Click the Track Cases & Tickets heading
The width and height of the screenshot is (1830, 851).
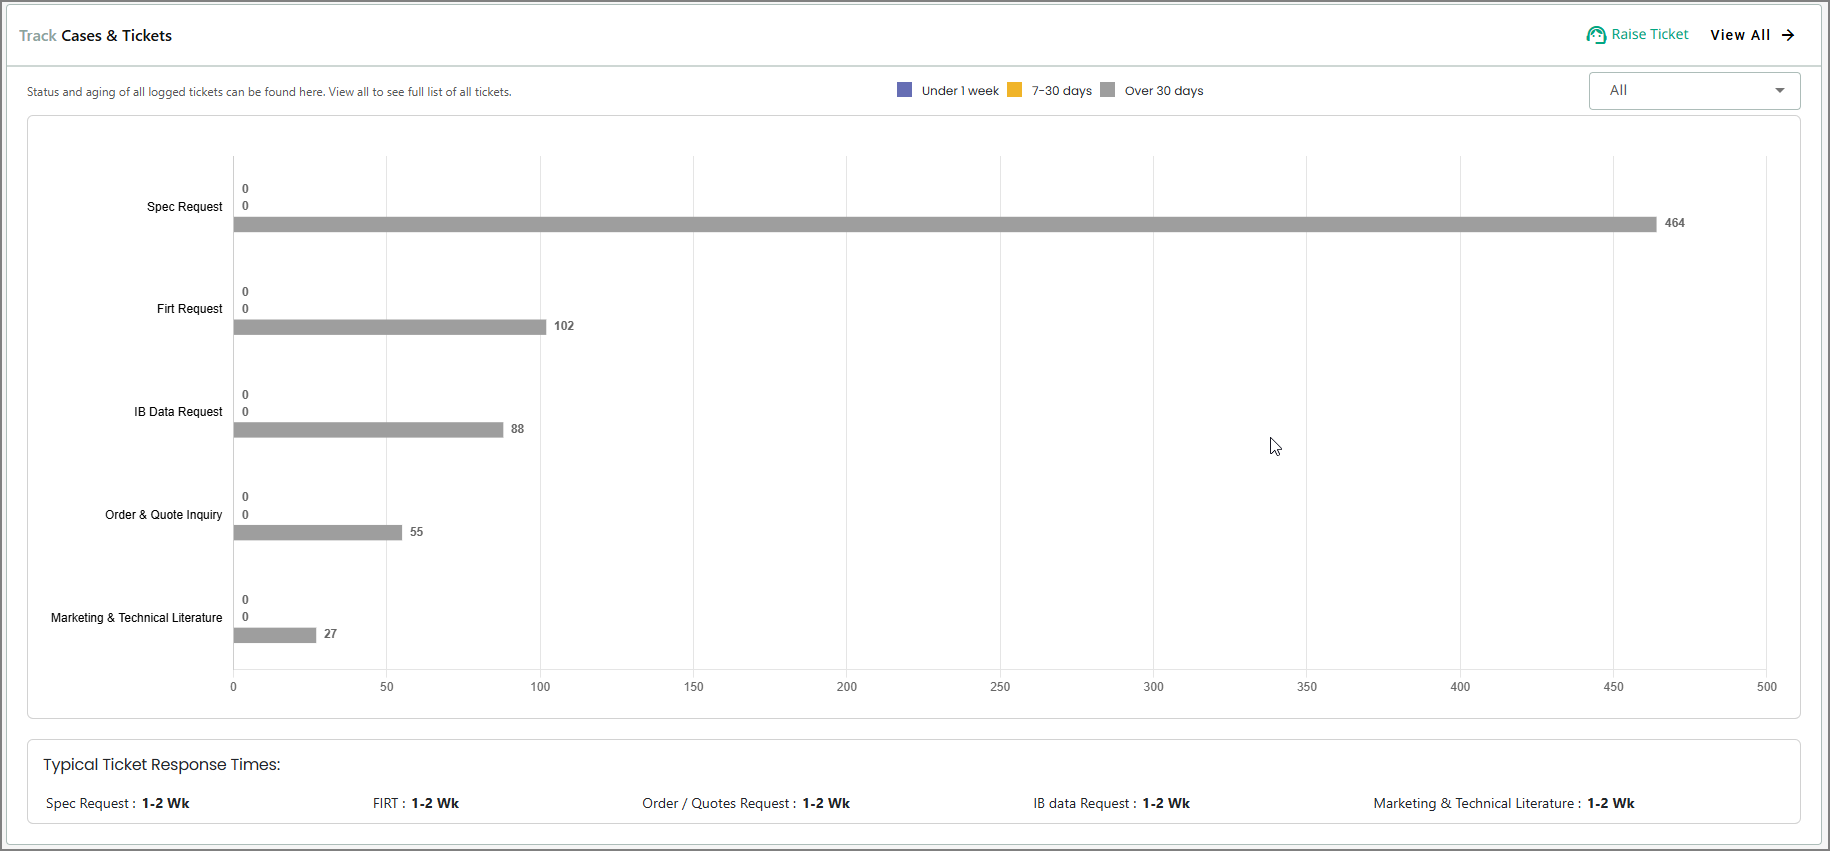click(x=96, y=36)
